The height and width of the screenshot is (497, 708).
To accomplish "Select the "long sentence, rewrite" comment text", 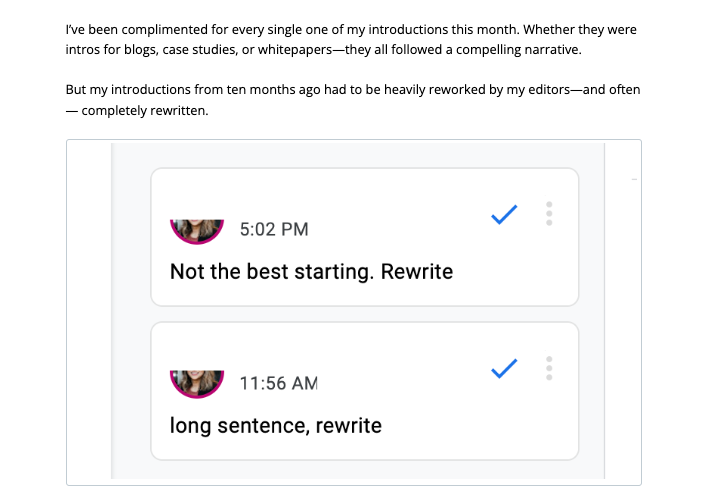I will point(276,425).
